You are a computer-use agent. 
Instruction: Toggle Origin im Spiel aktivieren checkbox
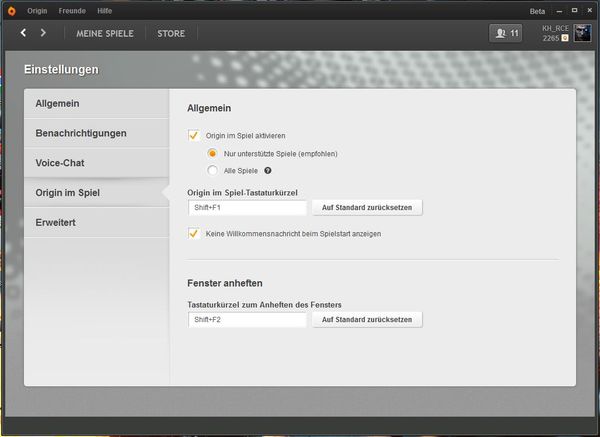[x=194, y=135]
